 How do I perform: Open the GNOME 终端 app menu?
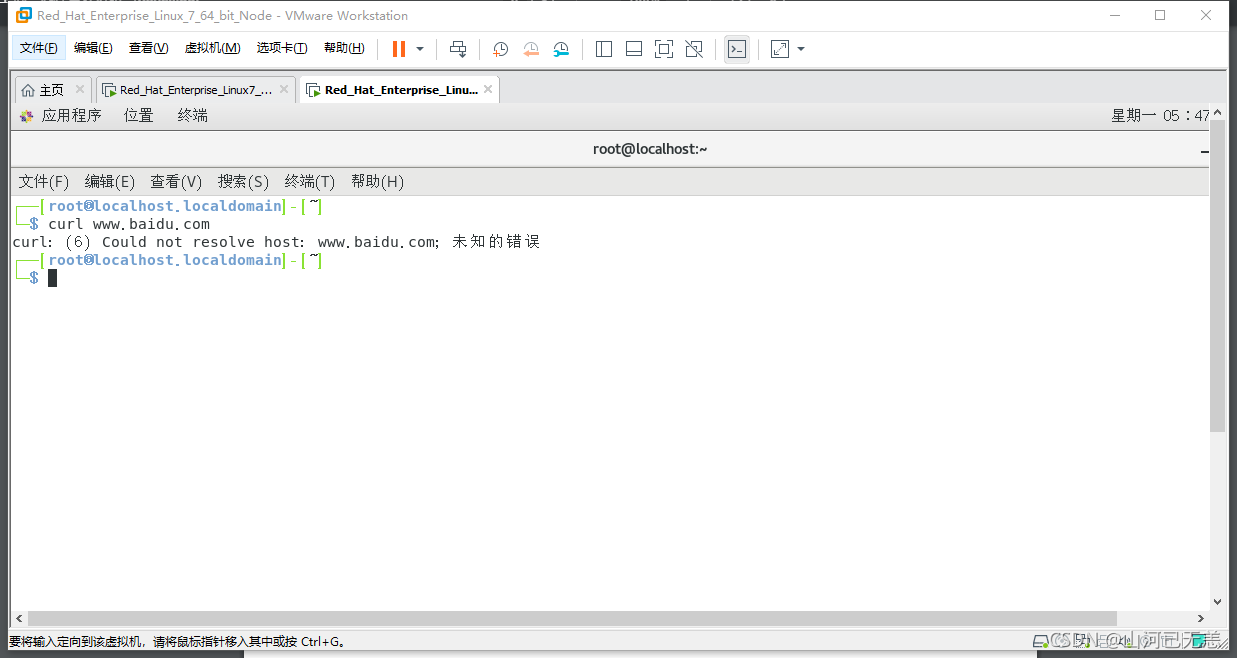193,116
